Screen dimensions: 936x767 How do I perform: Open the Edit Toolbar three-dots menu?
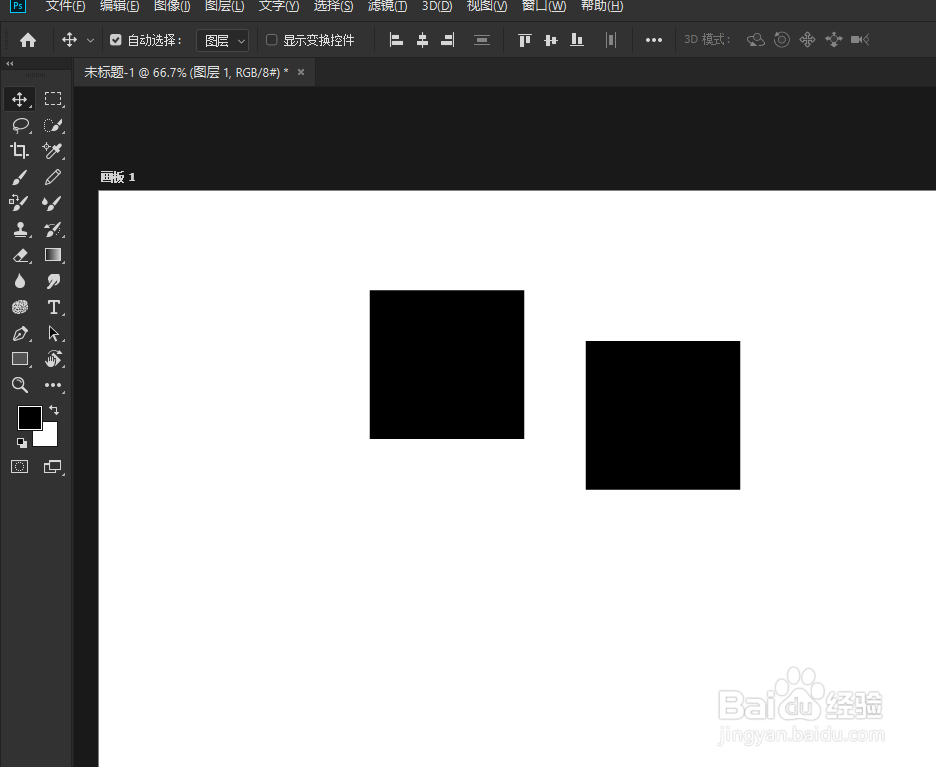[53, 385]
